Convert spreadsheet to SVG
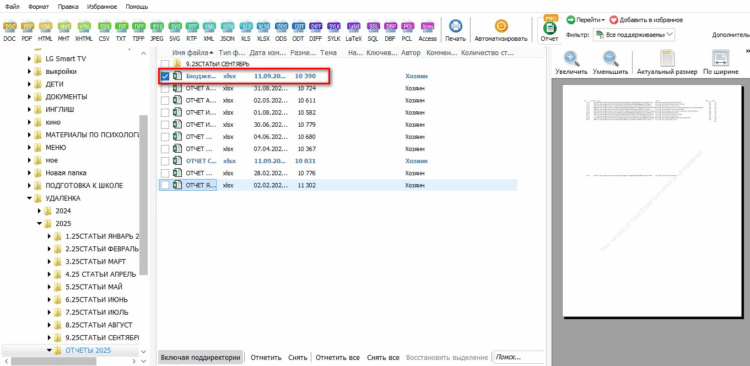The width and height of the screenshot is (750, 366). [175, 31]
